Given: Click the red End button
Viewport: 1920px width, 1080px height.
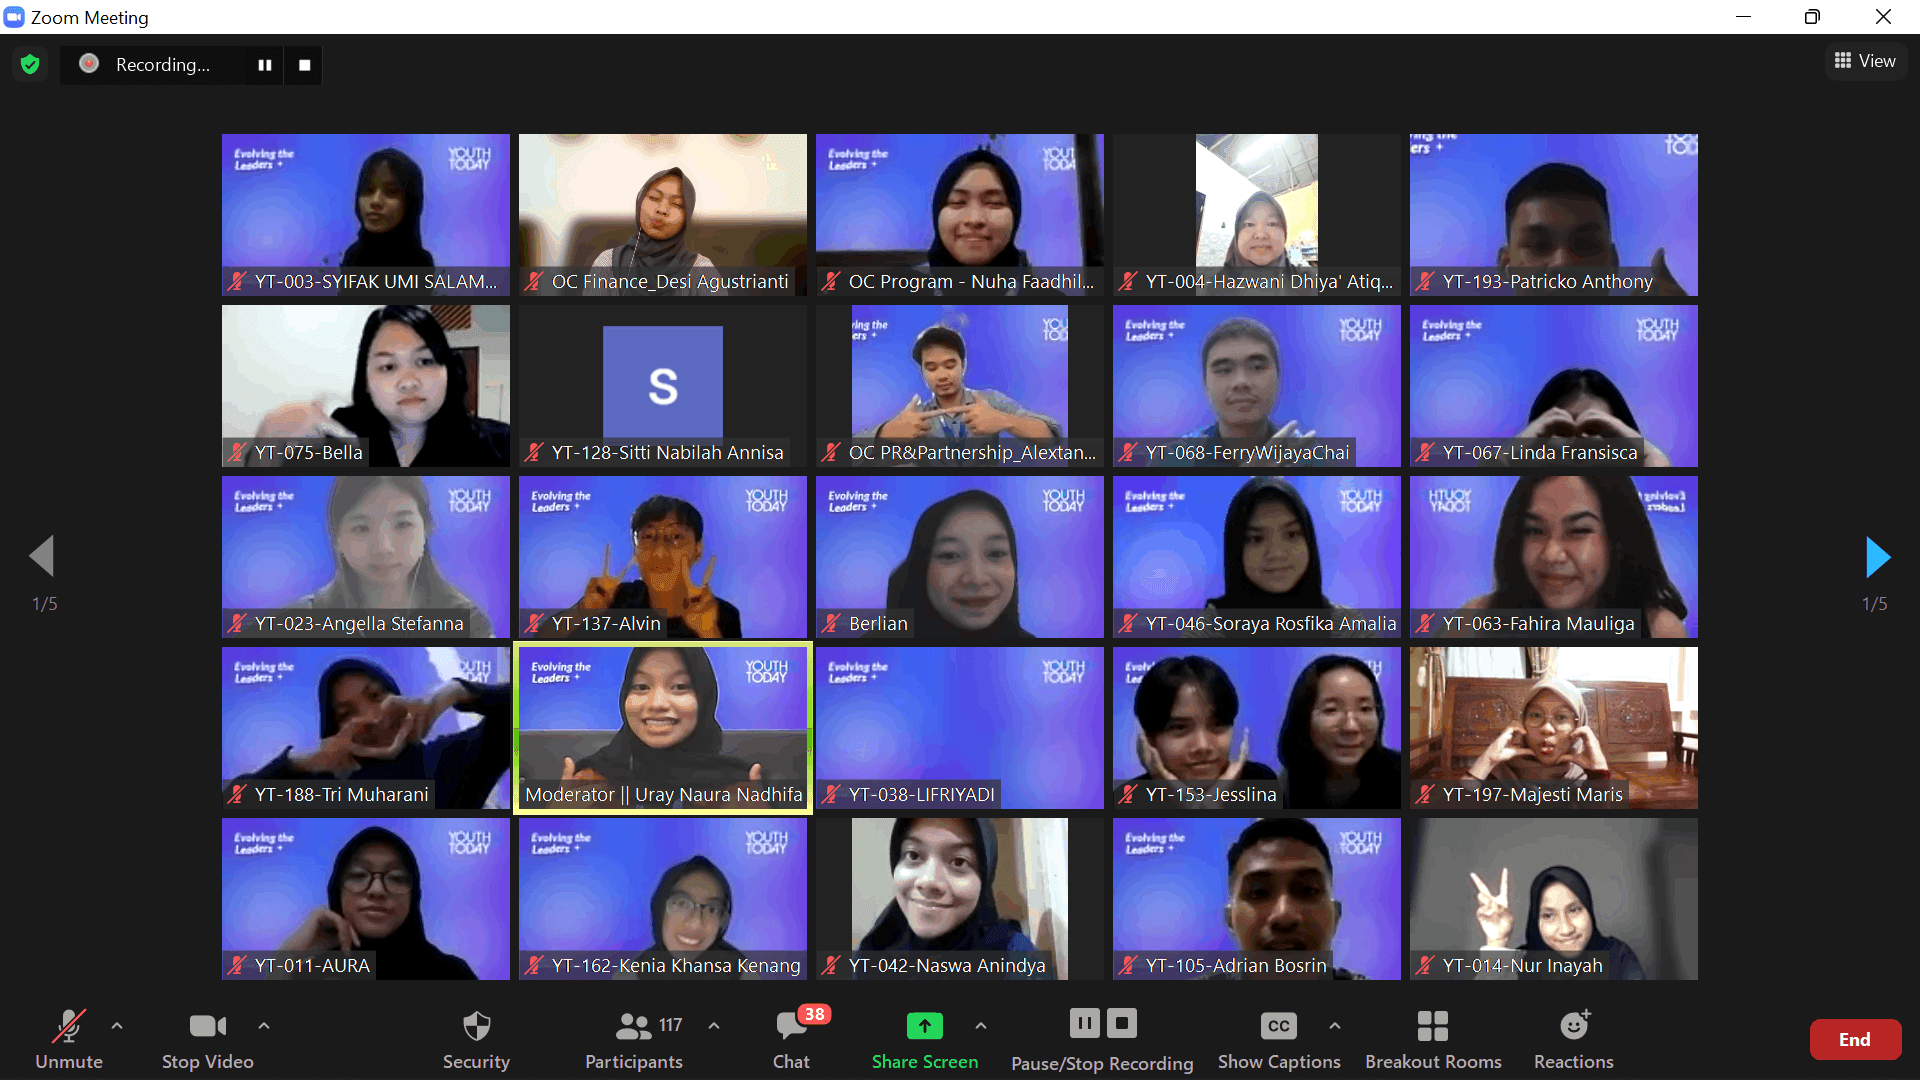Looking at the screenshot, I should pyautogui.click(x=1854, y=1040).
